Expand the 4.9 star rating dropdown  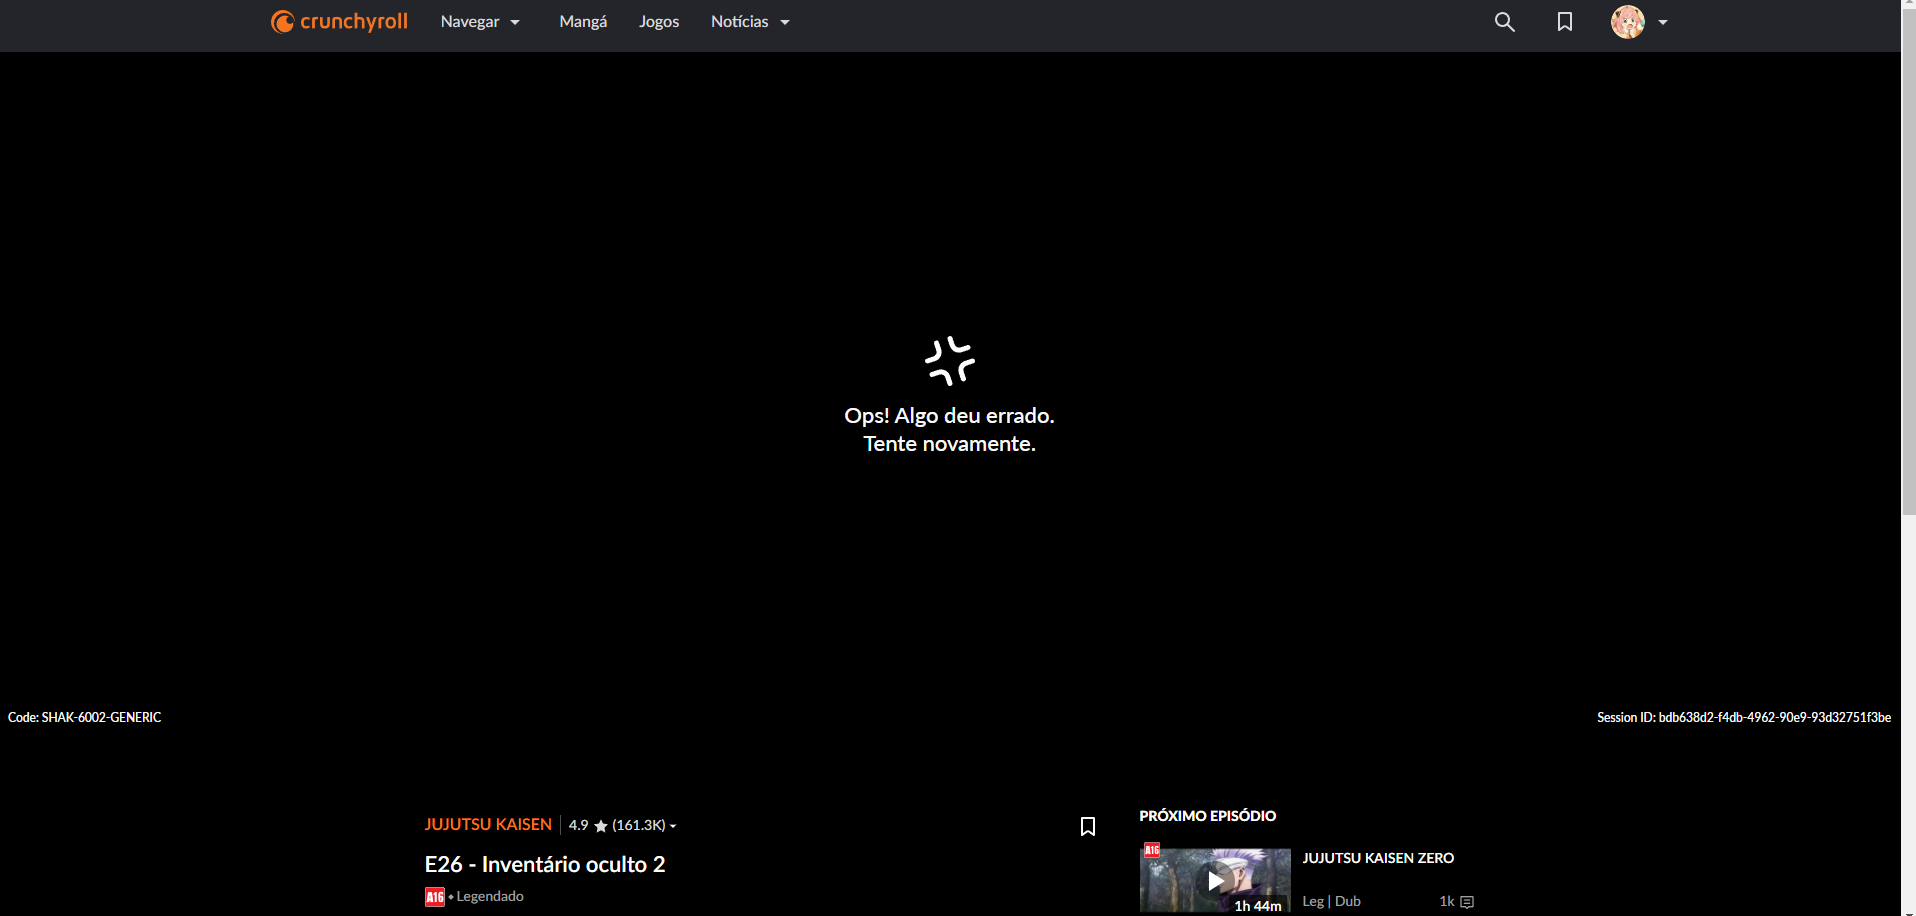click(x=623, y=826)
